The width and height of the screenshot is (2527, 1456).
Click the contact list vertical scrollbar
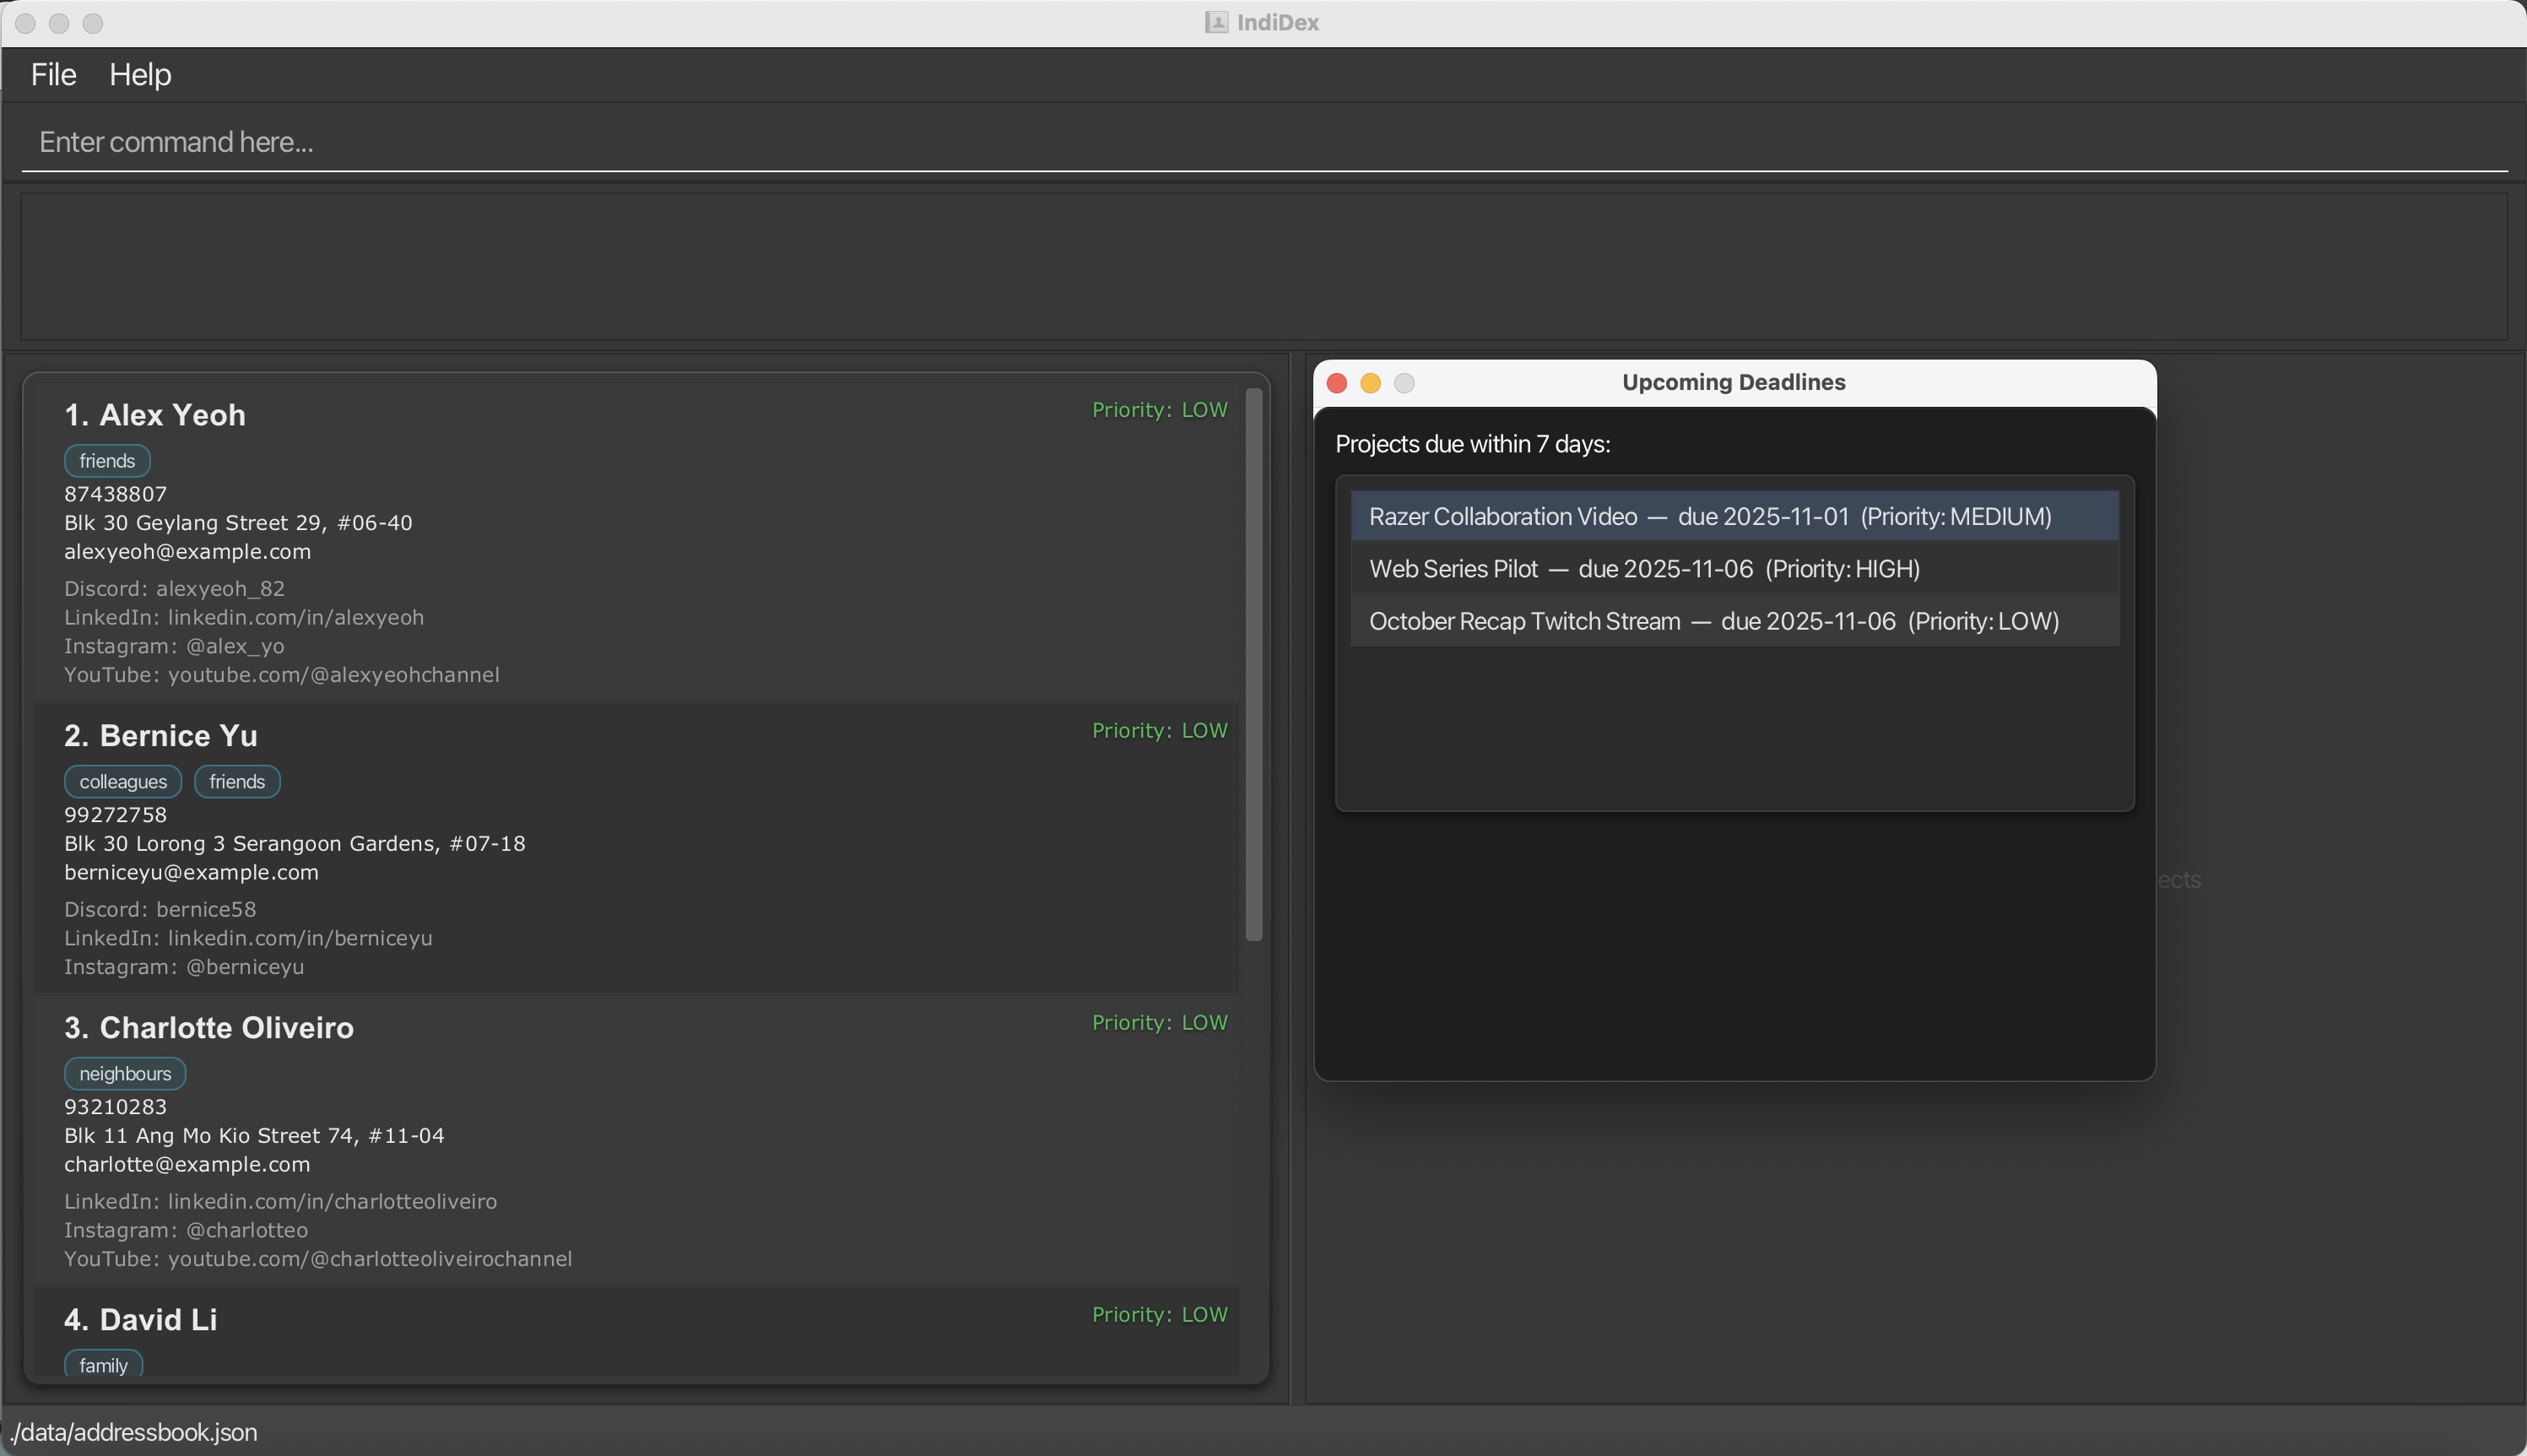point(1254,665)
